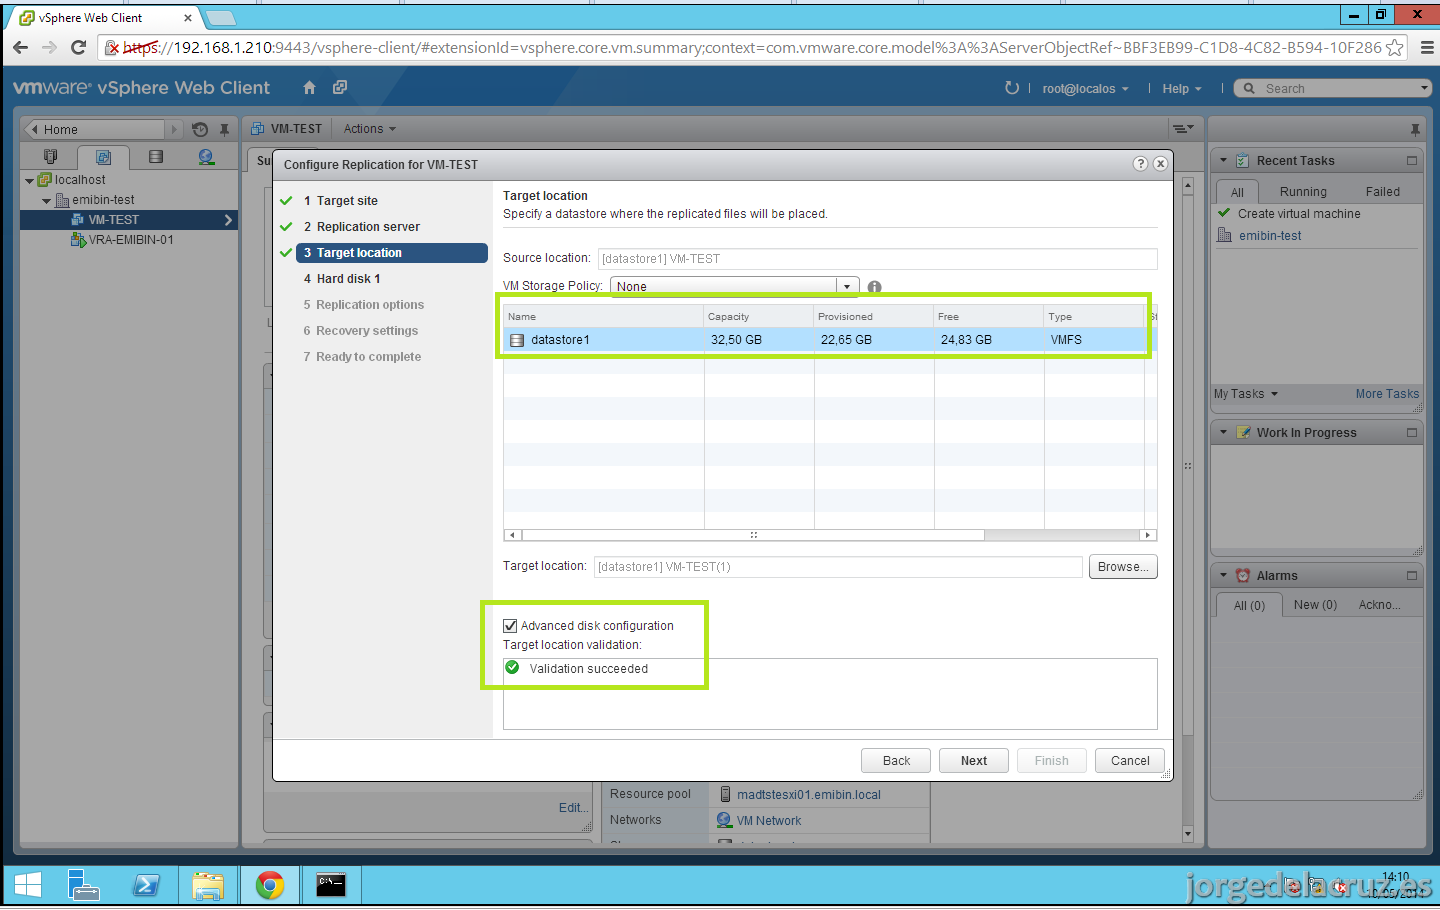This screenshot has width=1440, height=910.
Task: Collapse the emibin-test datacenter node
Action: pyautogui.click(x=46, y=201)
